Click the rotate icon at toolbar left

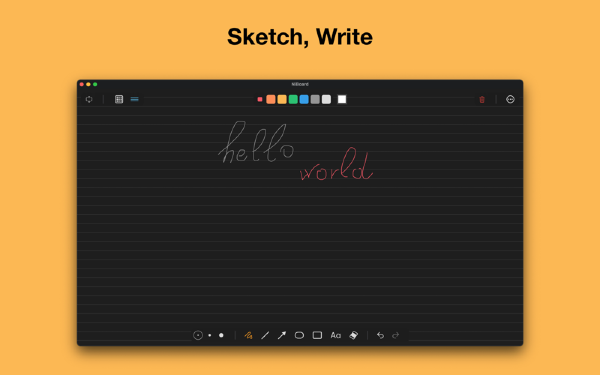[x=89, y=99]
